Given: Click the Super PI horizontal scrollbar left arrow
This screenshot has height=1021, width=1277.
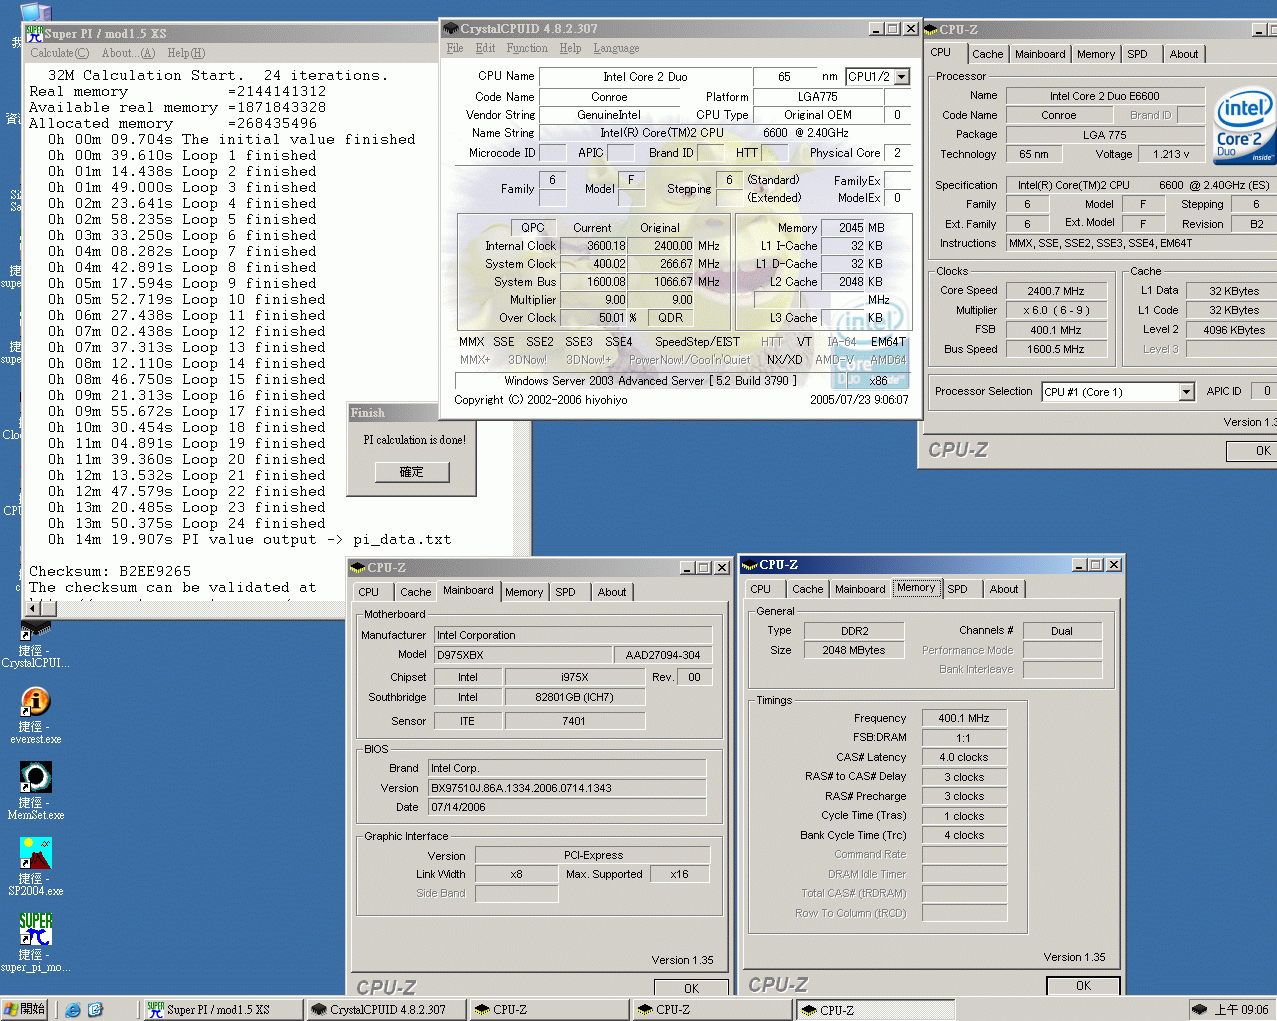Looking at the screenshot, I should point(35,608).
